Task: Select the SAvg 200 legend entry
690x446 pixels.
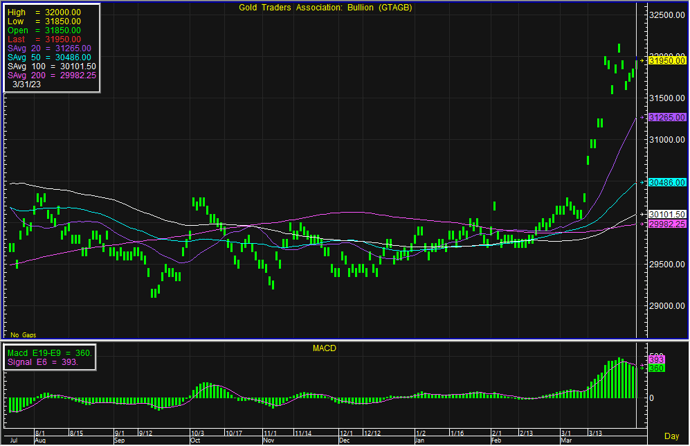Action: pyautogui.click(x=39, y=75)
